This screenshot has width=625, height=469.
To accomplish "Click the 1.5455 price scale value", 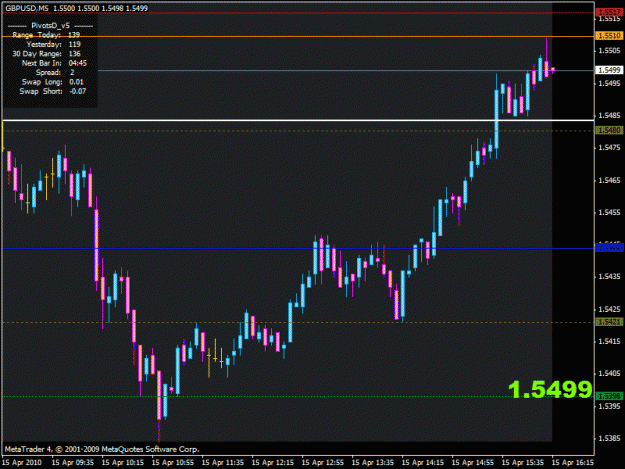I will [x=610, y=212].
